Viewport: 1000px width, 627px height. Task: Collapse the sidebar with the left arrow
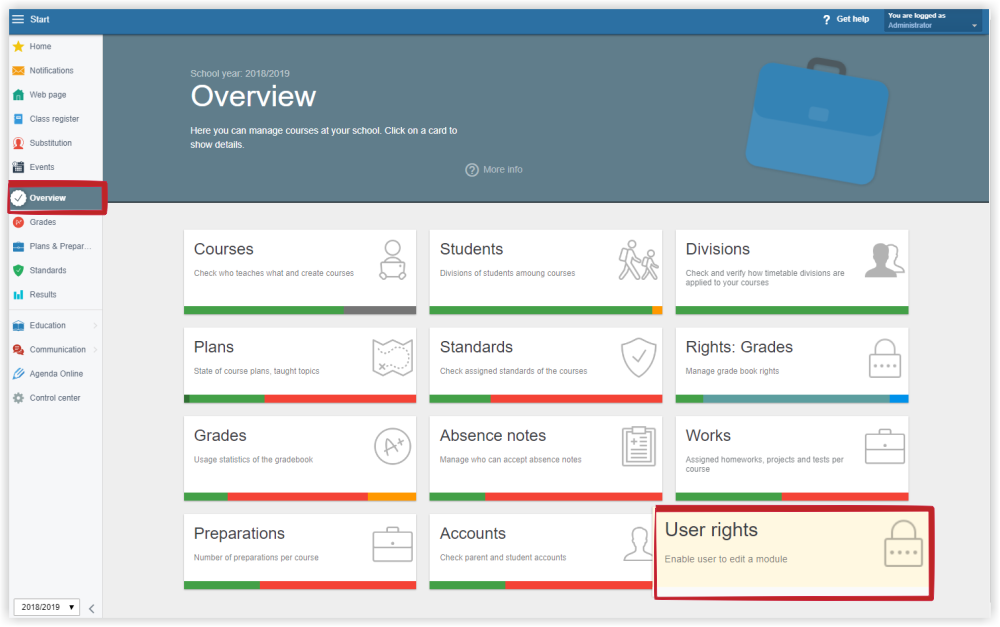[x=91, y=608]
